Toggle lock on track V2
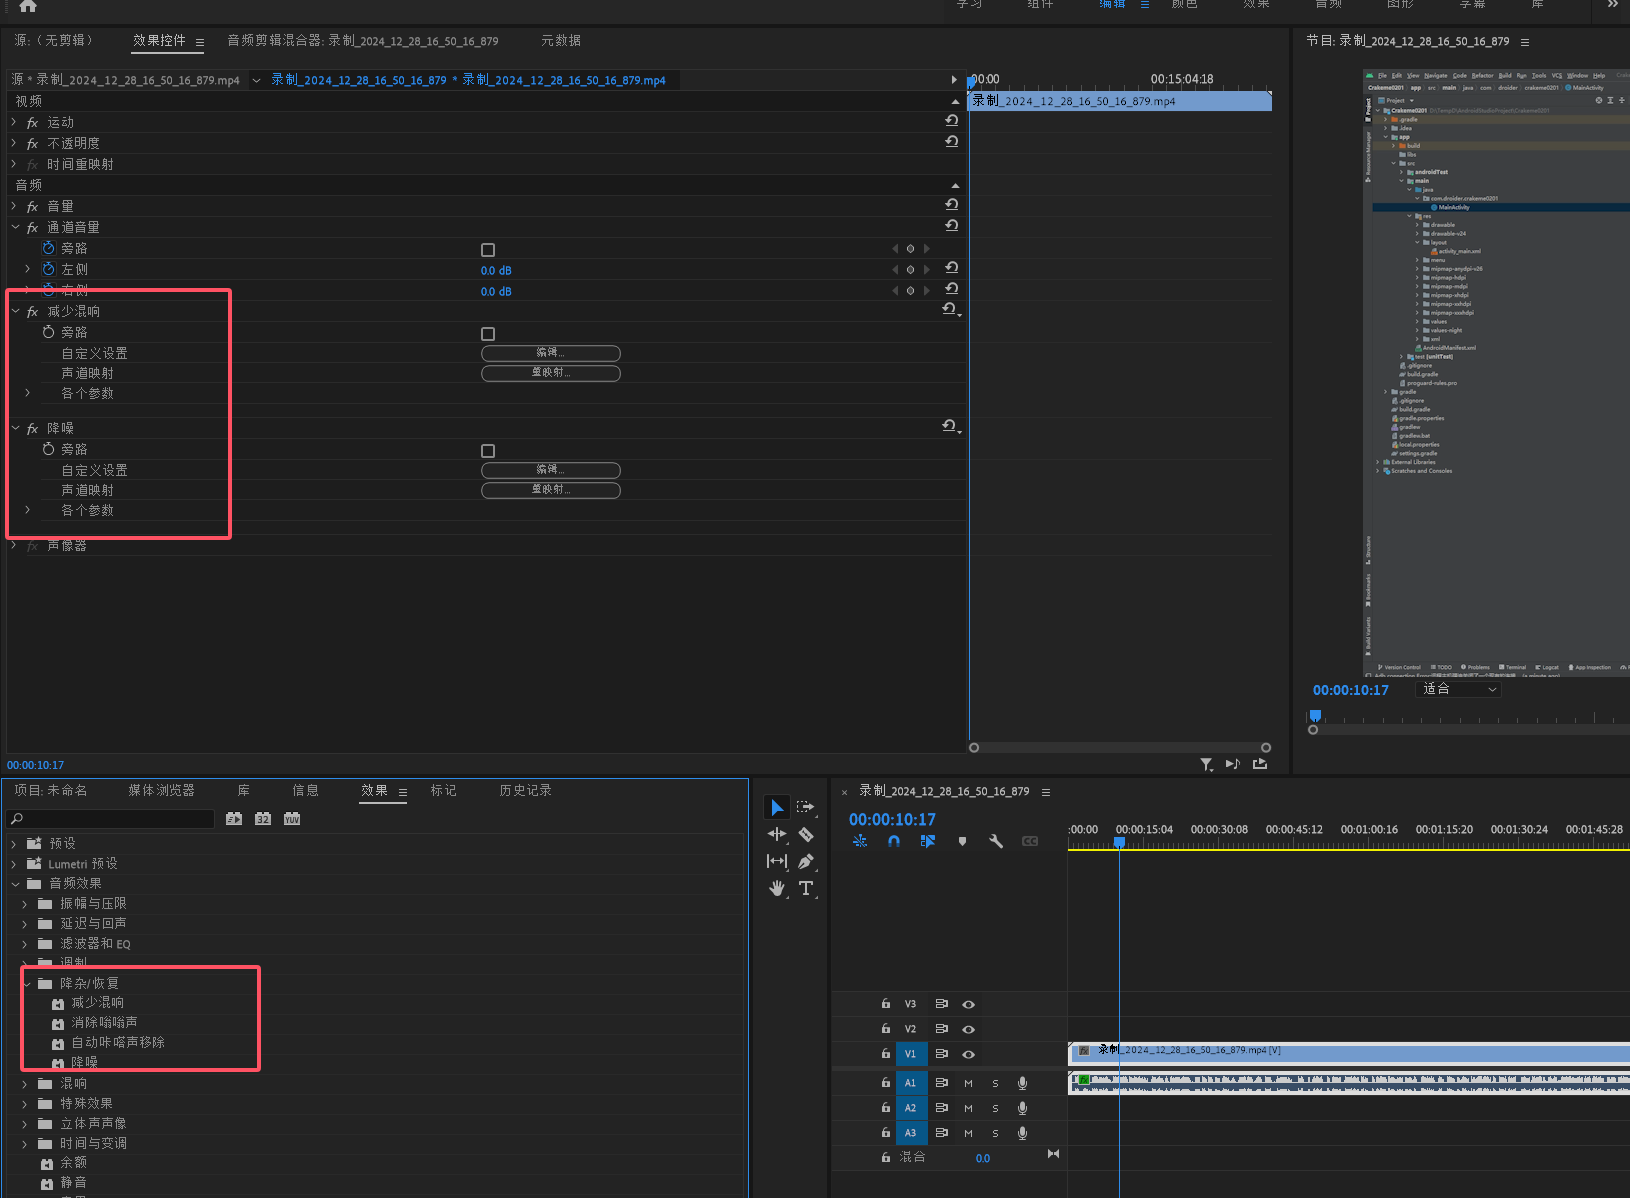Screen dimensions: 1630x1198 pyautogui.click(x=885, y=1028)
